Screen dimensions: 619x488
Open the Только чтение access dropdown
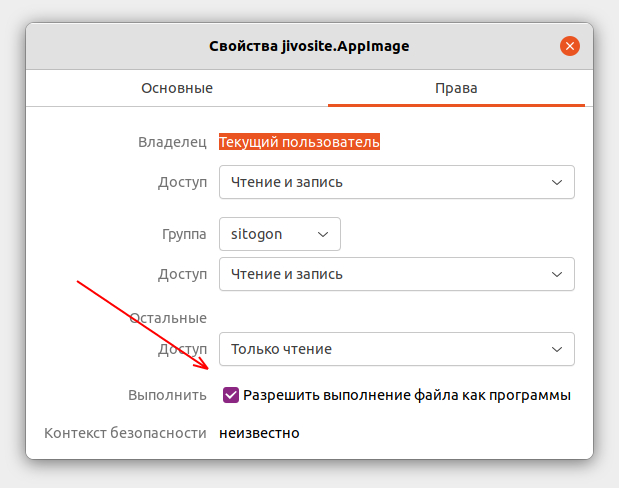point(397,349)
